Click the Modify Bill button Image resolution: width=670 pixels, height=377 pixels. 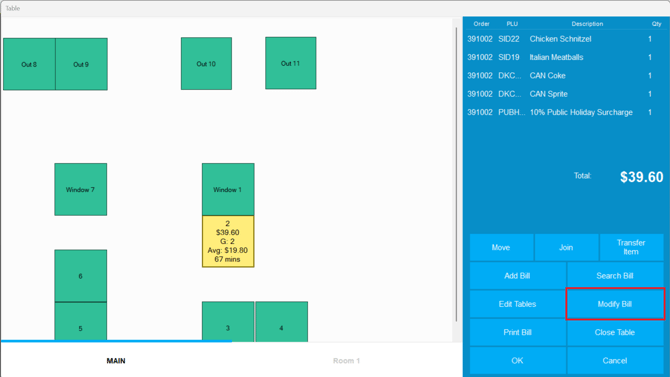coord(615,304)
